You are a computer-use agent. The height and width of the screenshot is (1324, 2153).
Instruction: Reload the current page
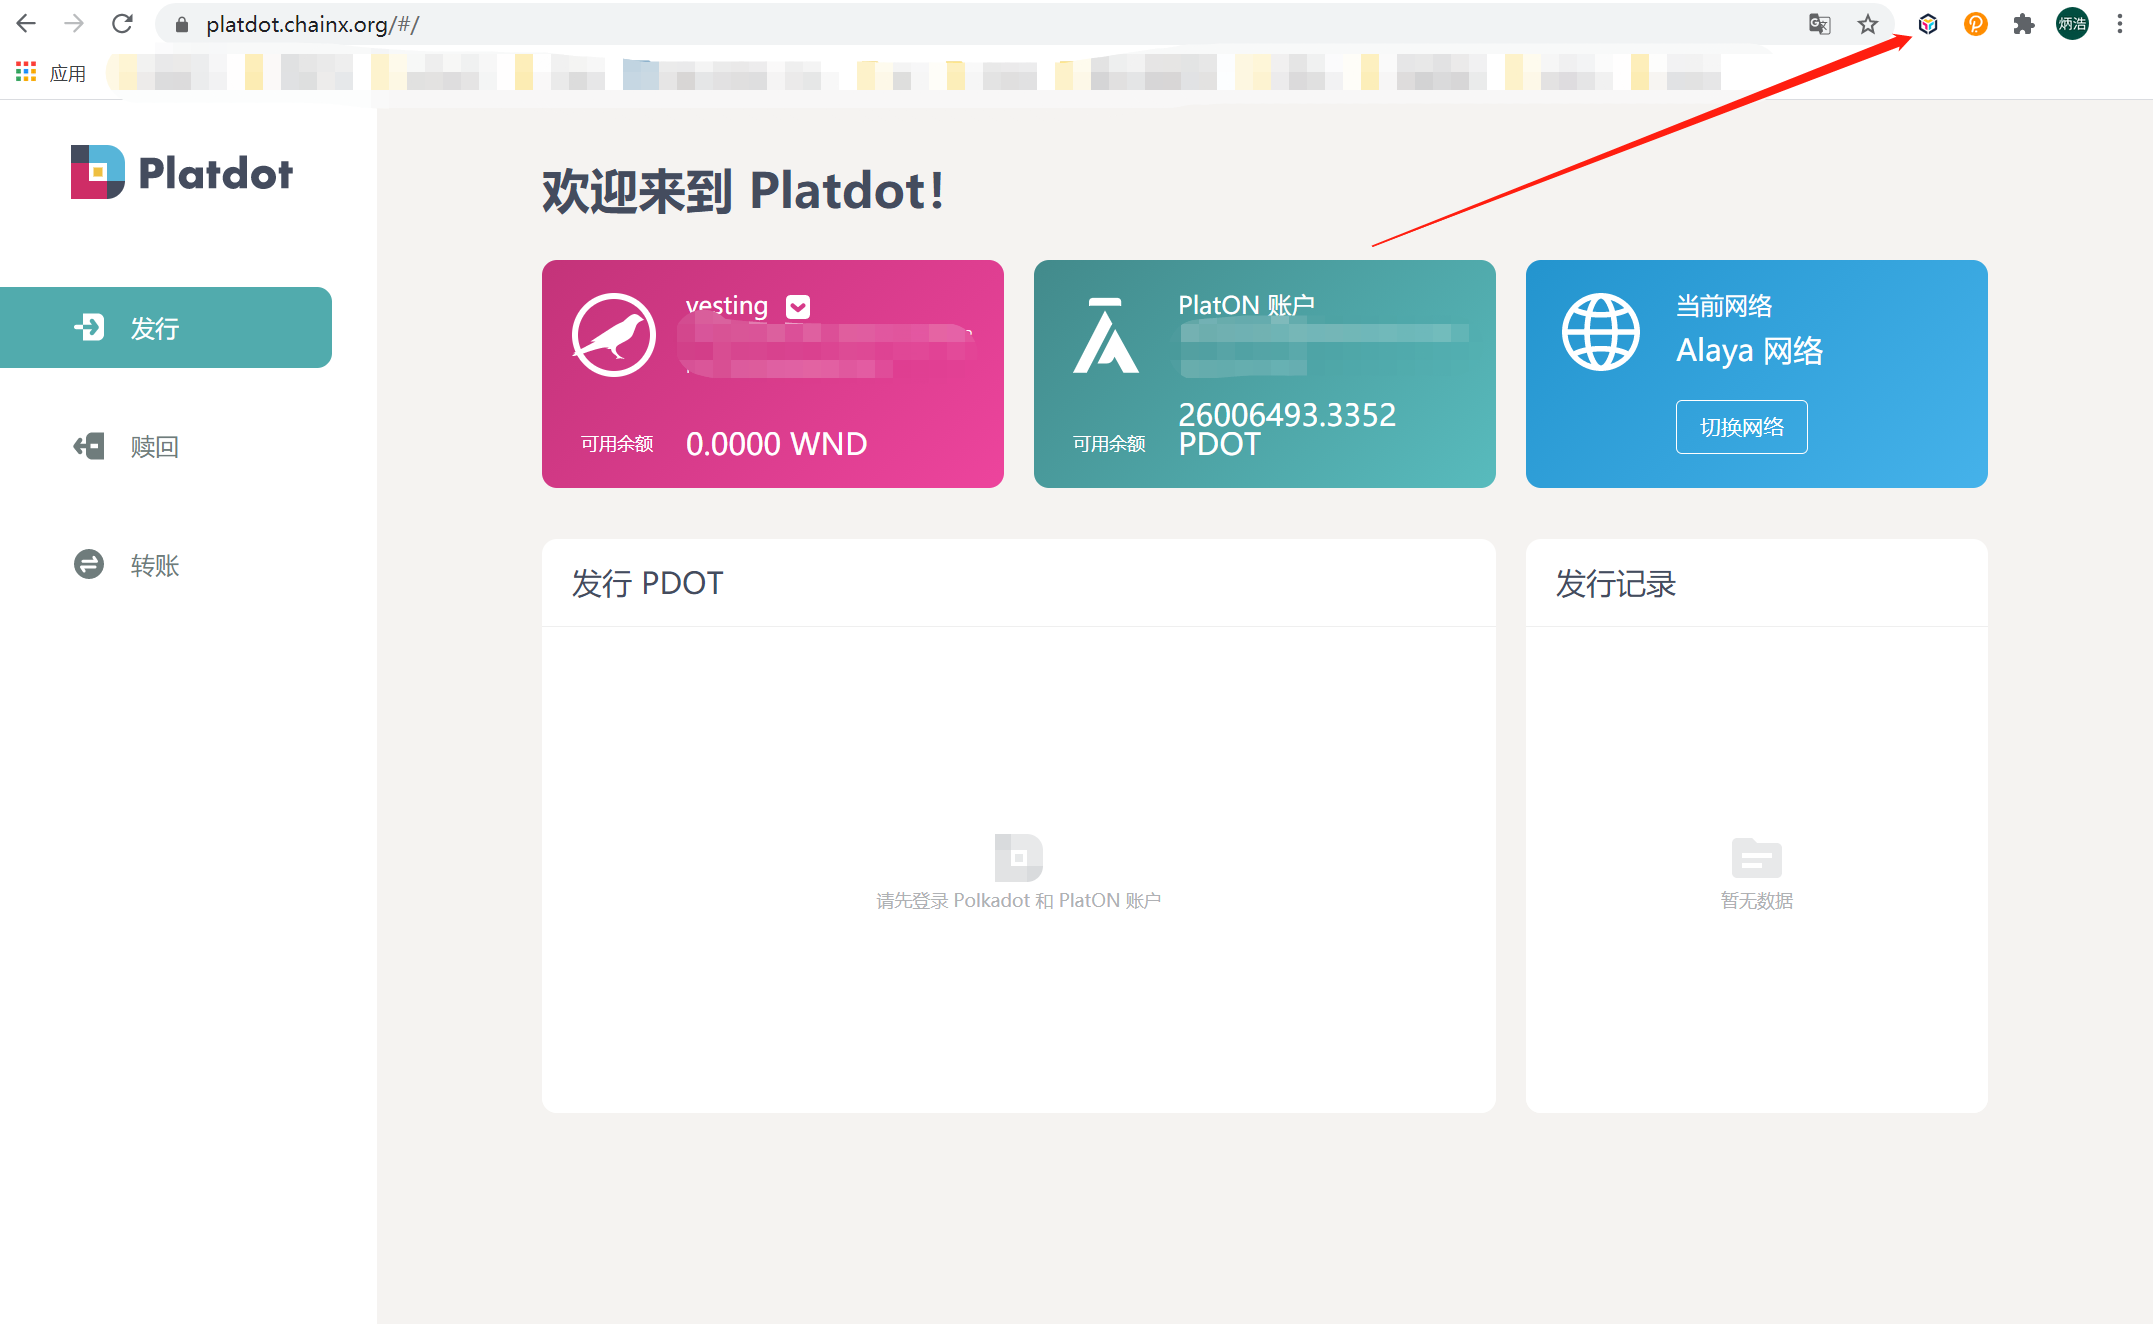coord(122,24)
